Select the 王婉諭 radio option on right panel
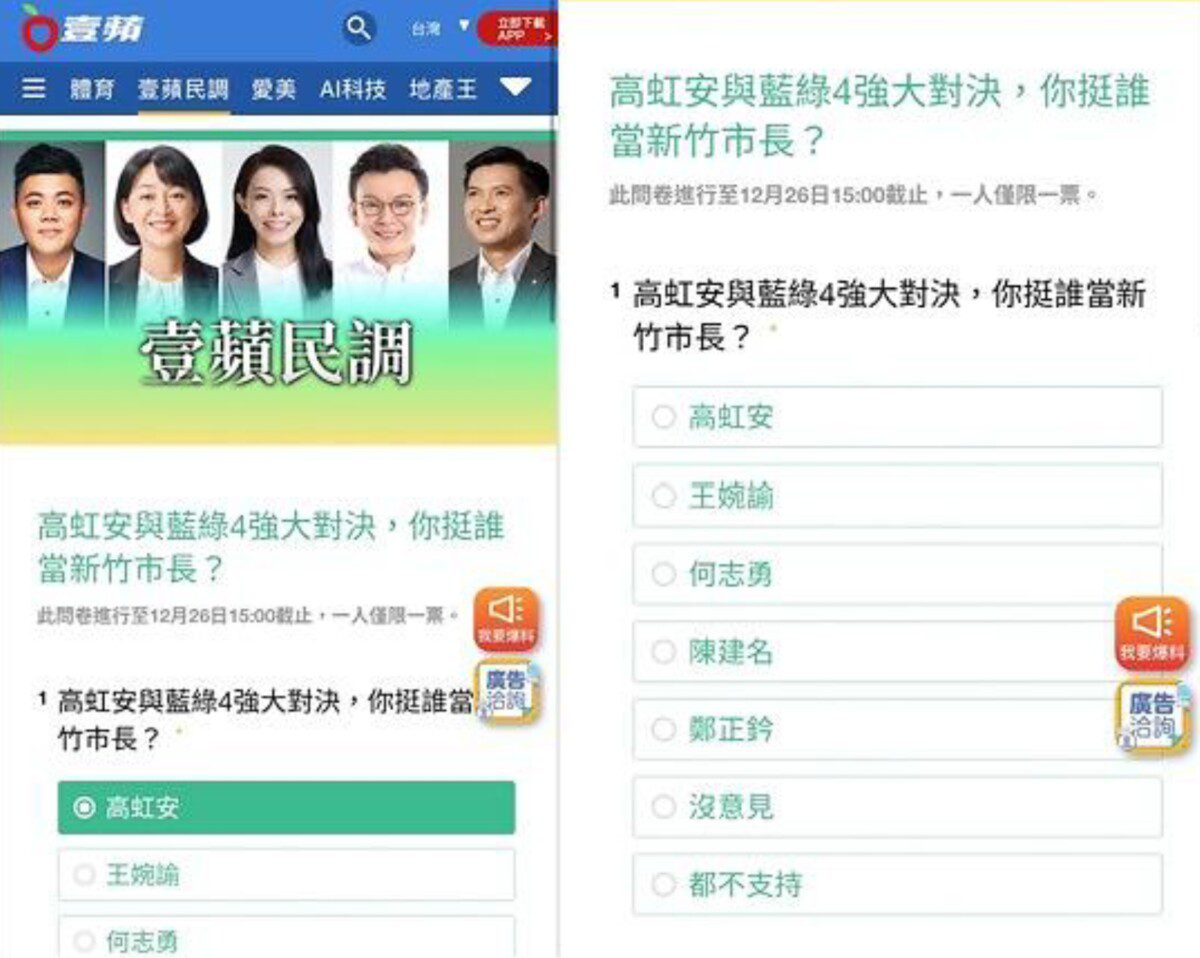This screenshot has height=958, width=1200. [897, 495]
